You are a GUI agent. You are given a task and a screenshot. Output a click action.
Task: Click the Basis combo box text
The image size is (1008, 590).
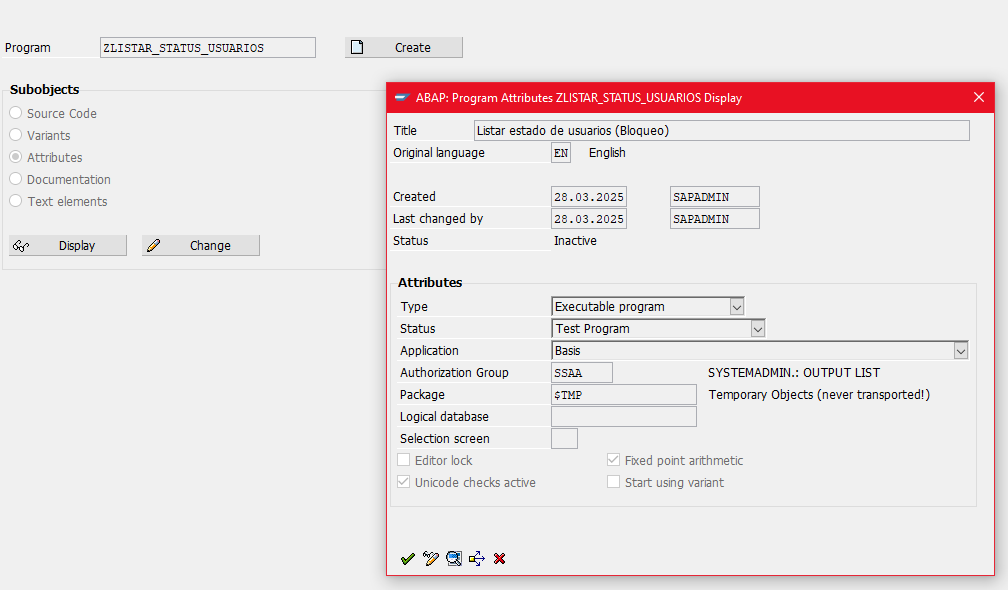(x=568, y=351)
